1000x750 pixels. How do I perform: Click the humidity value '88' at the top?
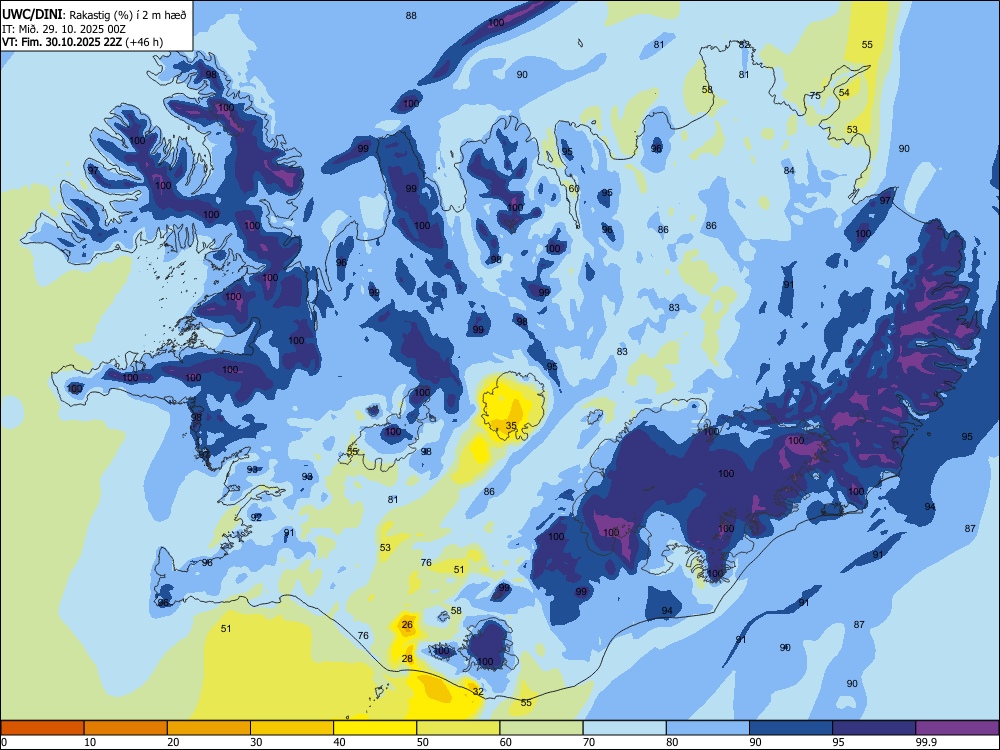pyautogui.click(x=411, y=15)
